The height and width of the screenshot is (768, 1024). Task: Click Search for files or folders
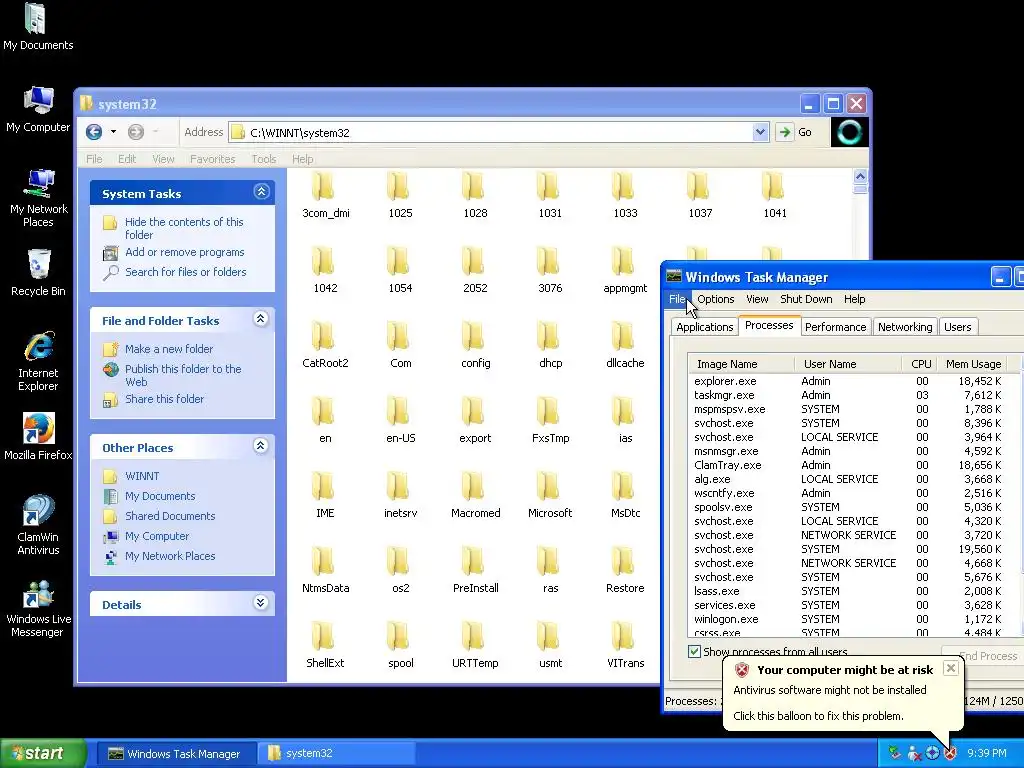coord(185,272)
